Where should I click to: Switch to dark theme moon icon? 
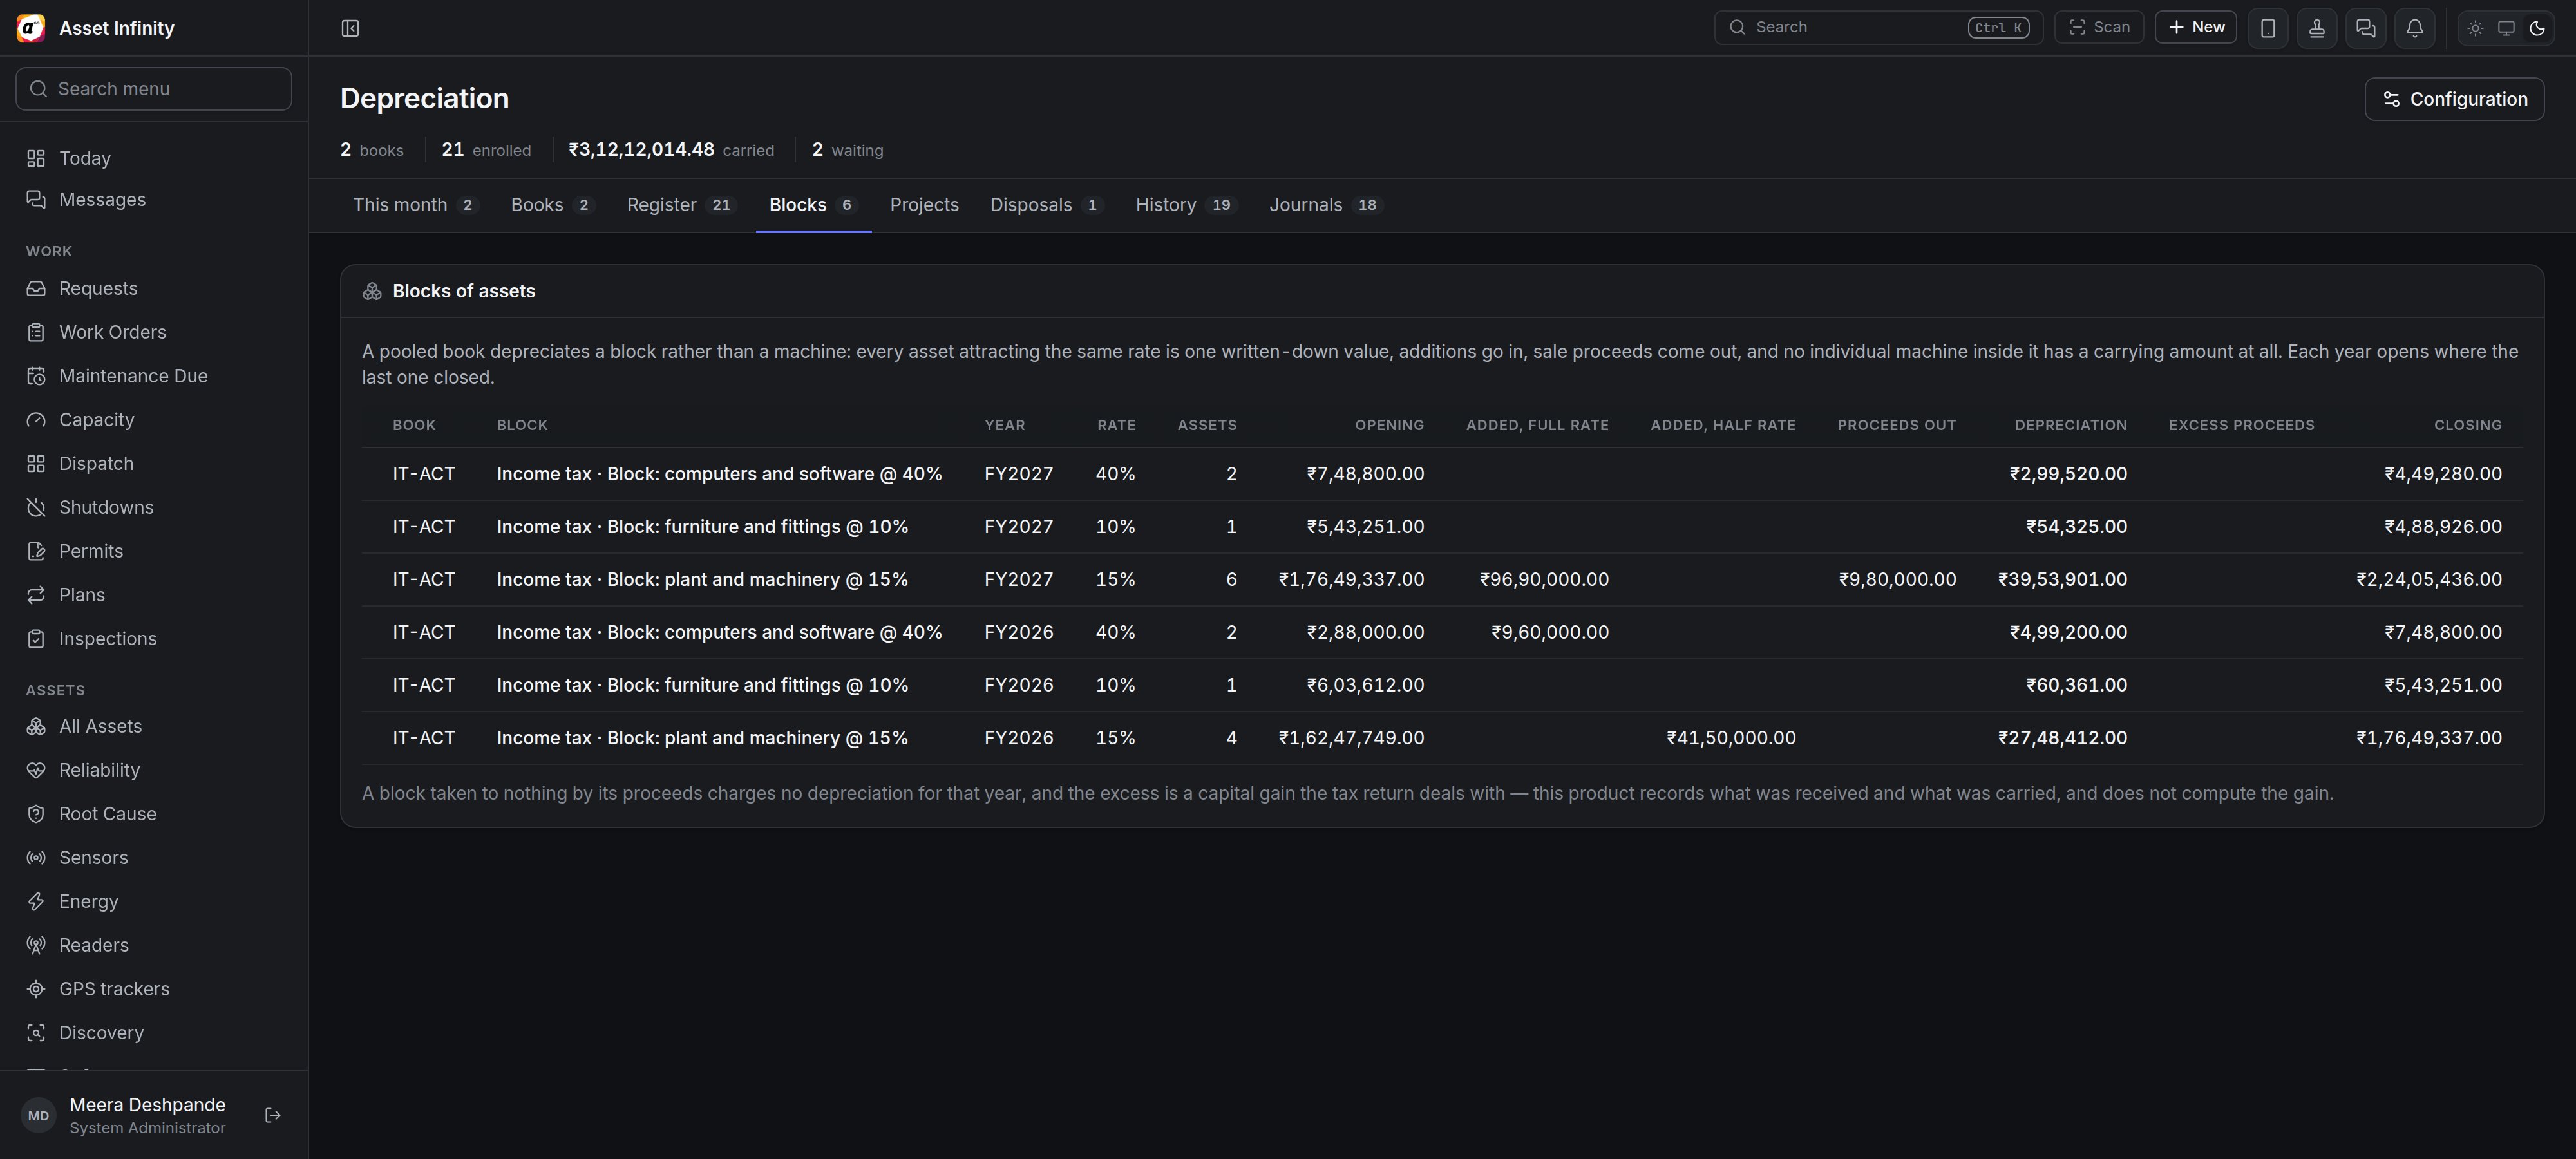(2537, 28)
